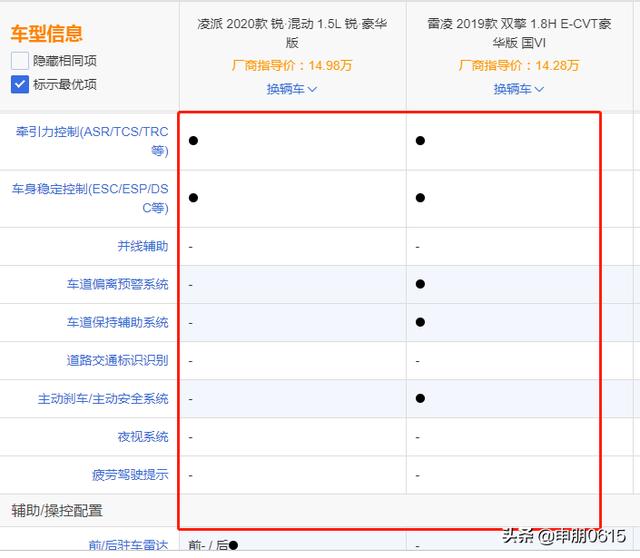Click the 凌派 2020款 锐·混动 model title
This screenshot has height=558, width=640.
click(x=292, y=33)
